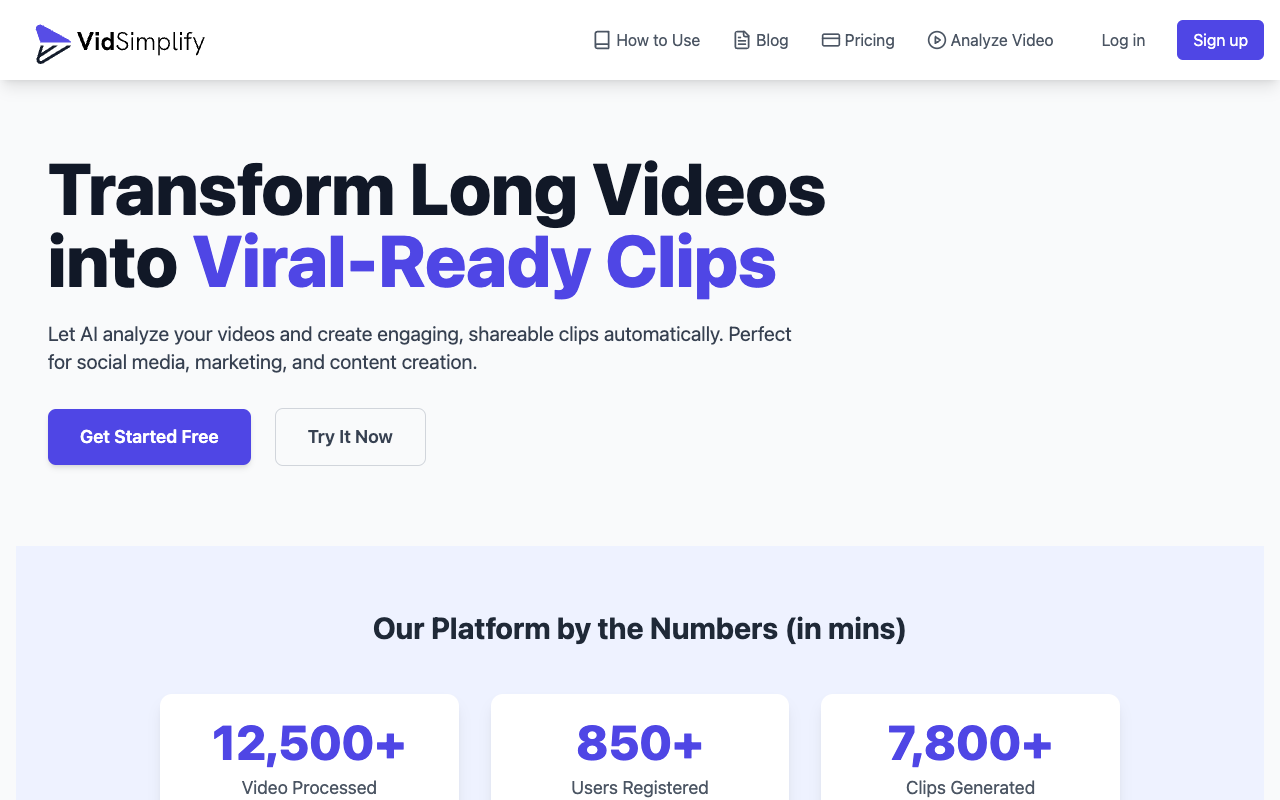Click the VidSimplify paper plane logo icon
The width and height of the screenshot is (1280, 800).
pyautogui.click(x=53, y=43)
